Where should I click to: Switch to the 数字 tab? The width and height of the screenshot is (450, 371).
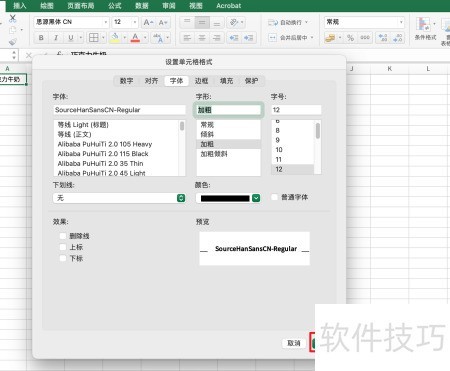pos(126,81)
